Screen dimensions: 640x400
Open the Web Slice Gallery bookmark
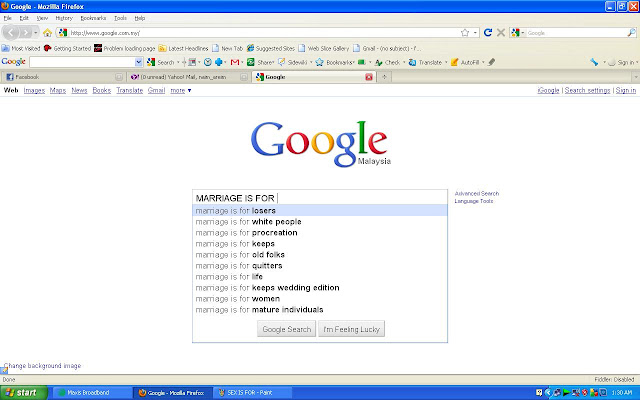324,48
